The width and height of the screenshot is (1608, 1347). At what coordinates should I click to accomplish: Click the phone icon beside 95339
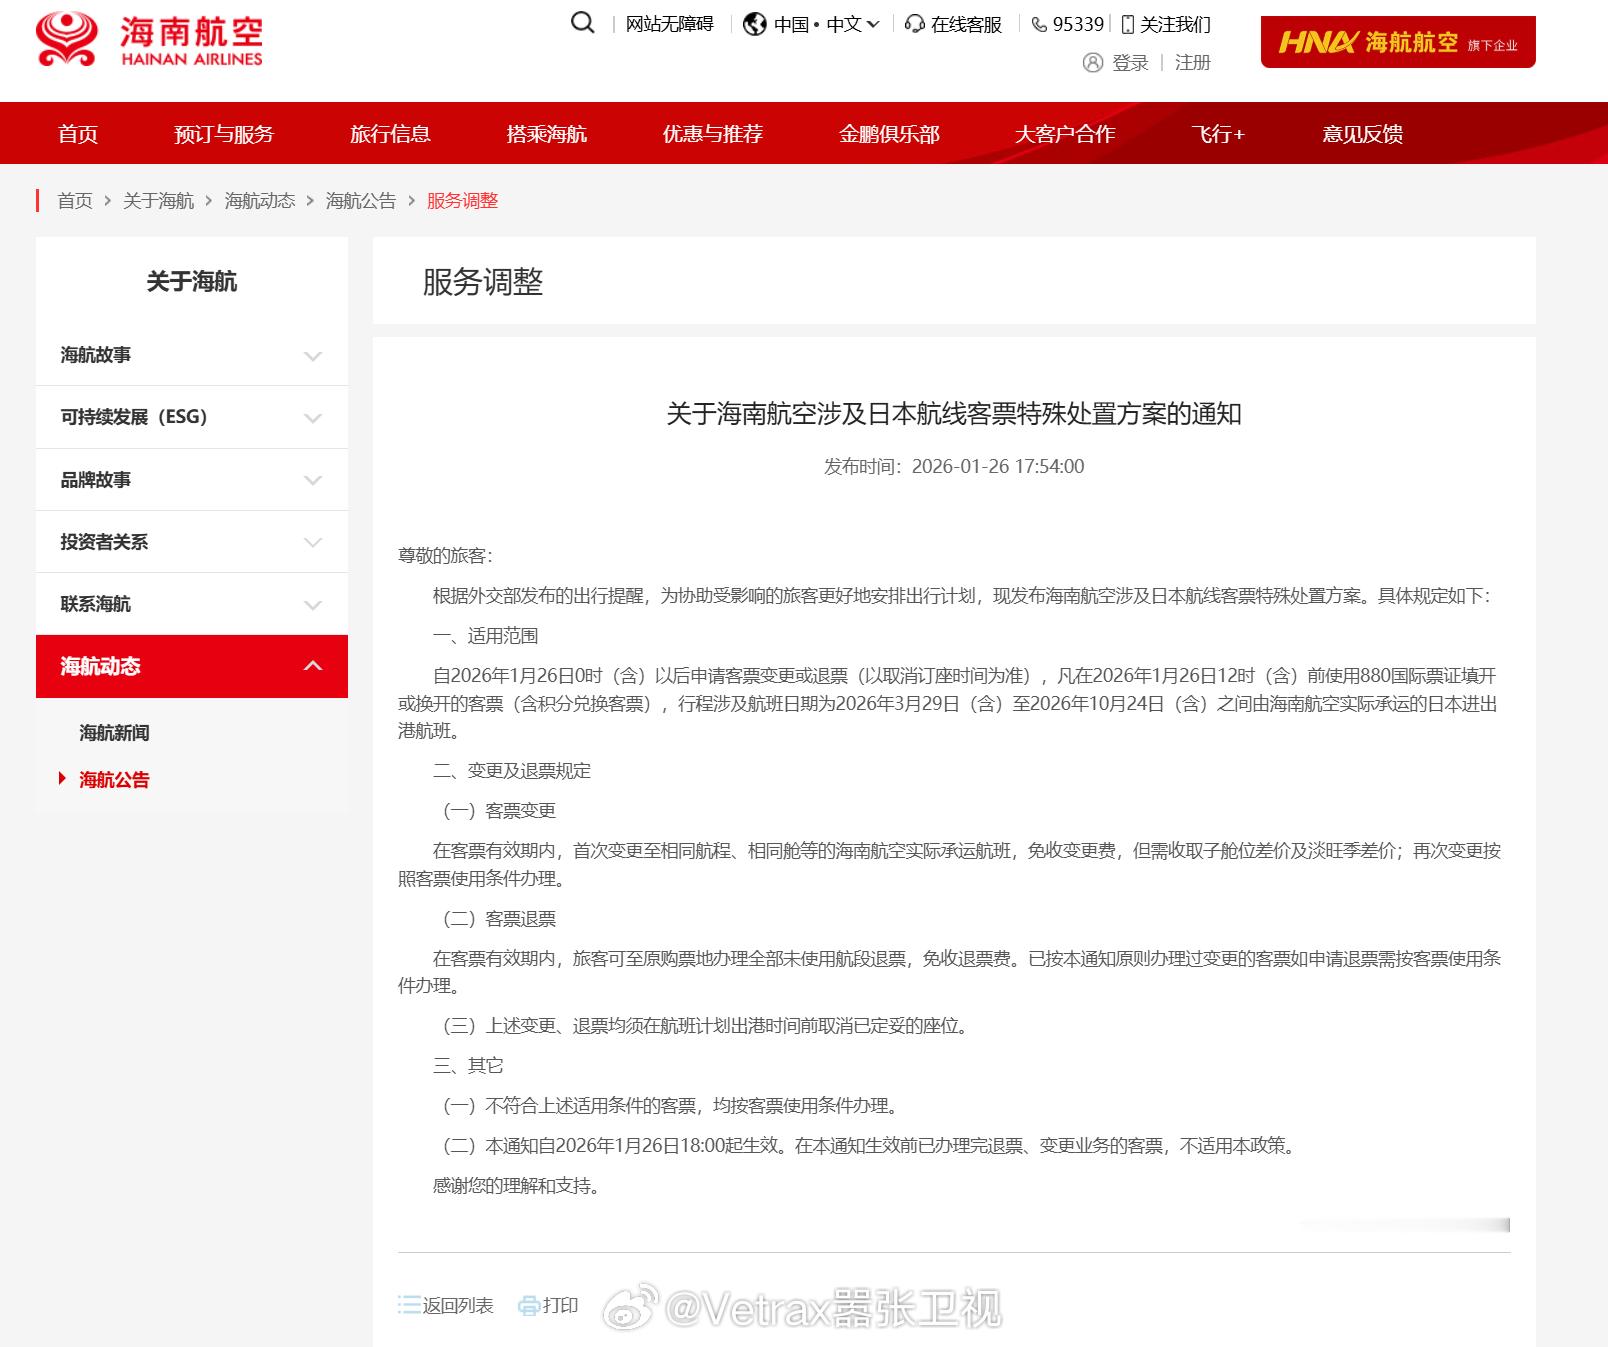(x=1039, y=24)
